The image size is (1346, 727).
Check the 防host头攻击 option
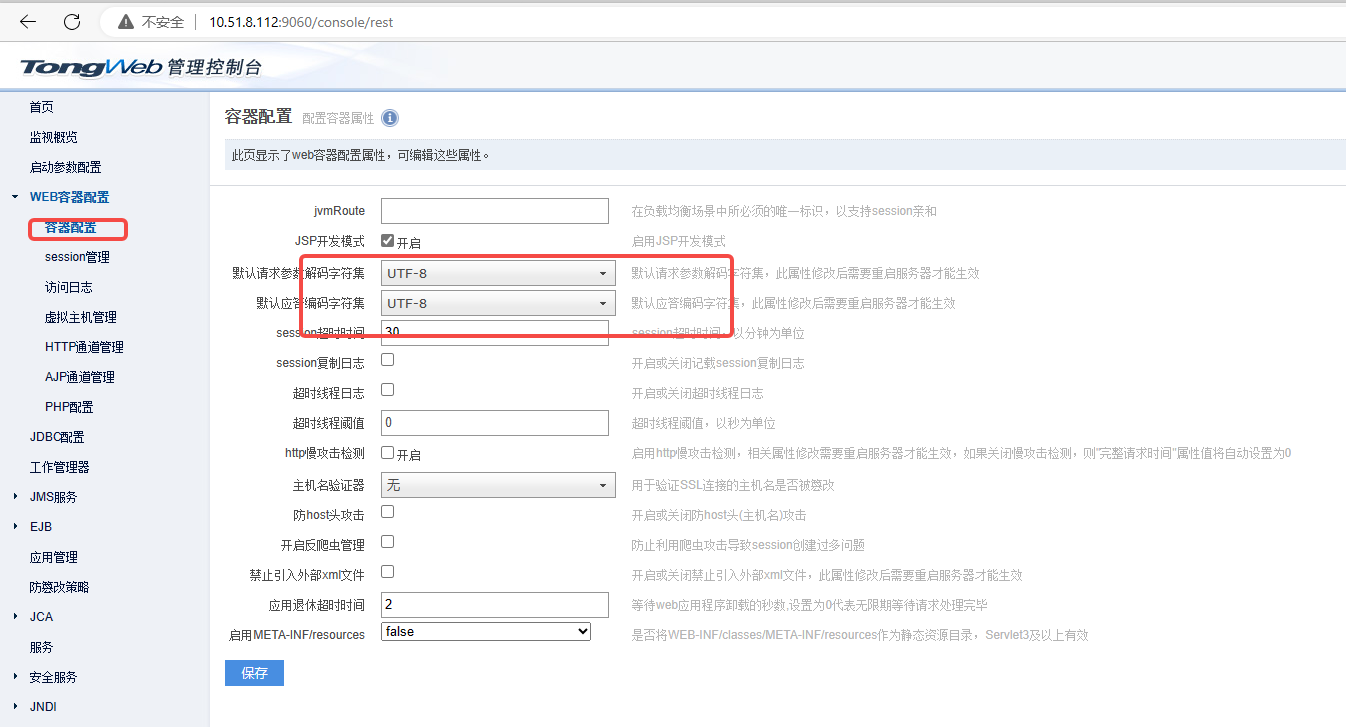[x=387, y=512]
